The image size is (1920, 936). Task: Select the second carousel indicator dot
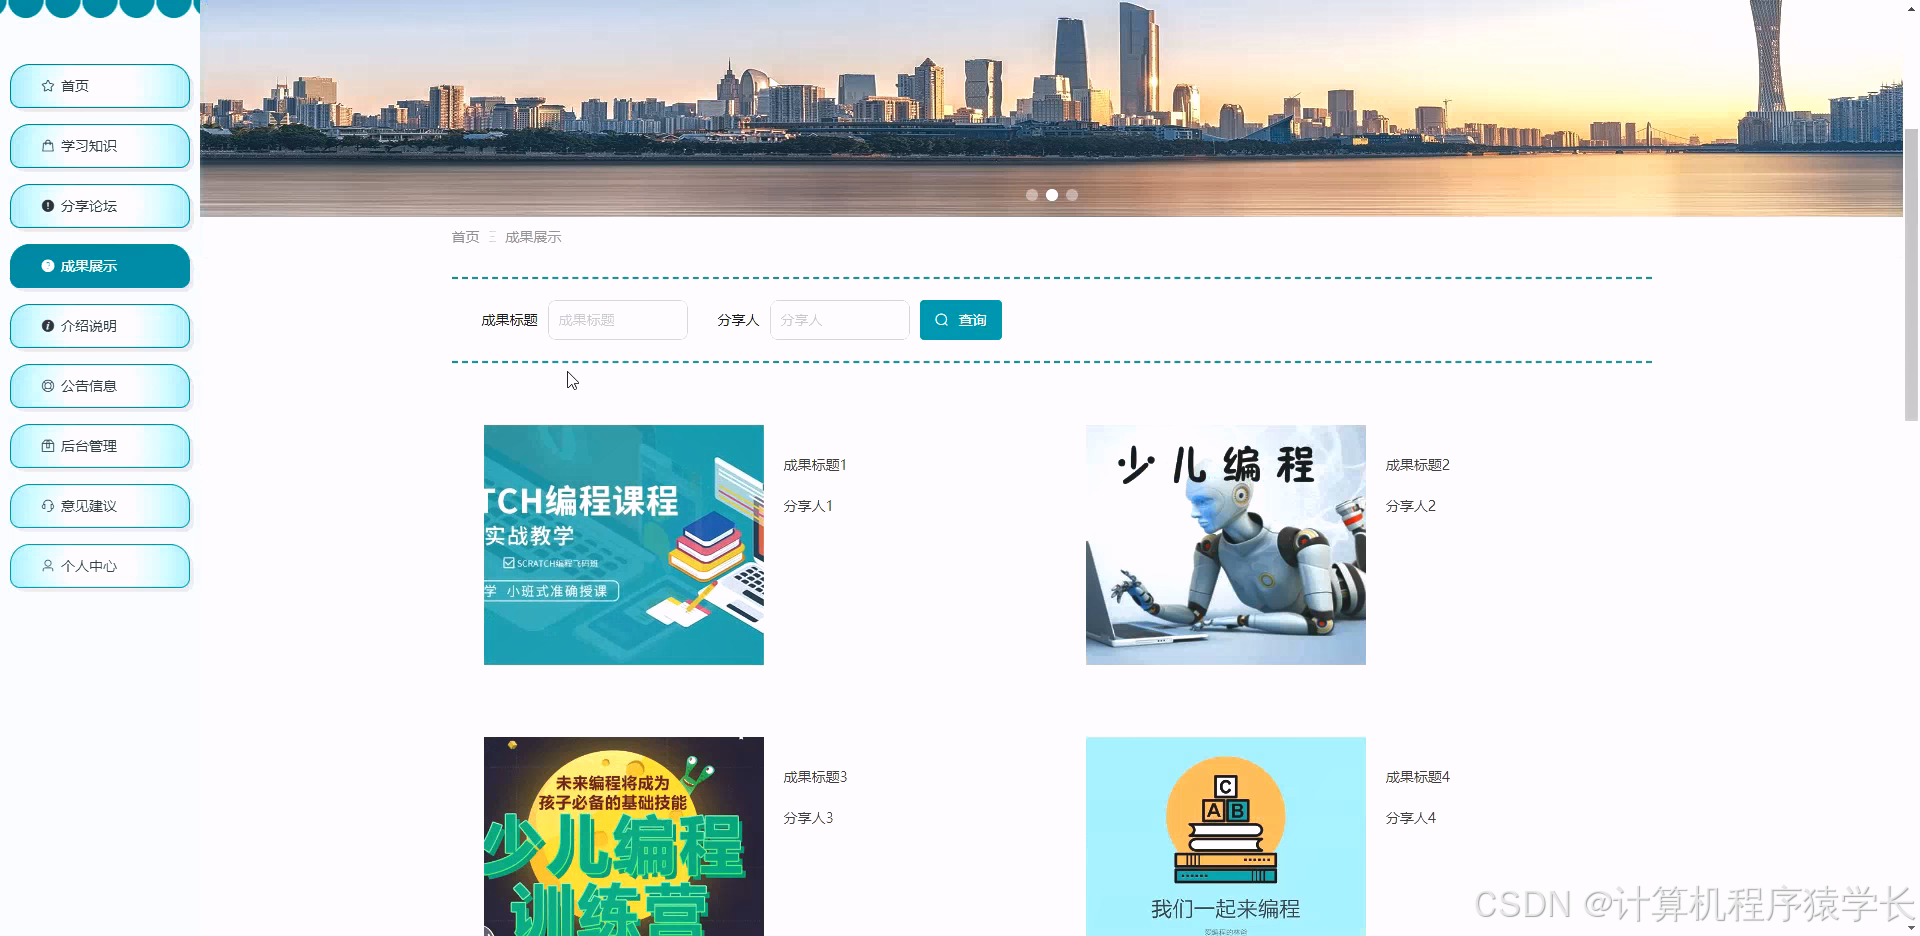pyautogui.click(x=1052, y=195)
